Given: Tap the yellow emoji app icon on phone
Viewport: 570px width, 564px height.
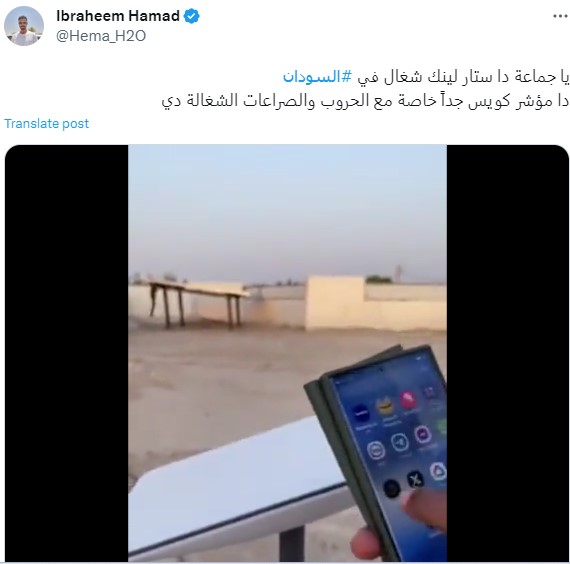Looking at the screenshot, I should coord(385,407).
